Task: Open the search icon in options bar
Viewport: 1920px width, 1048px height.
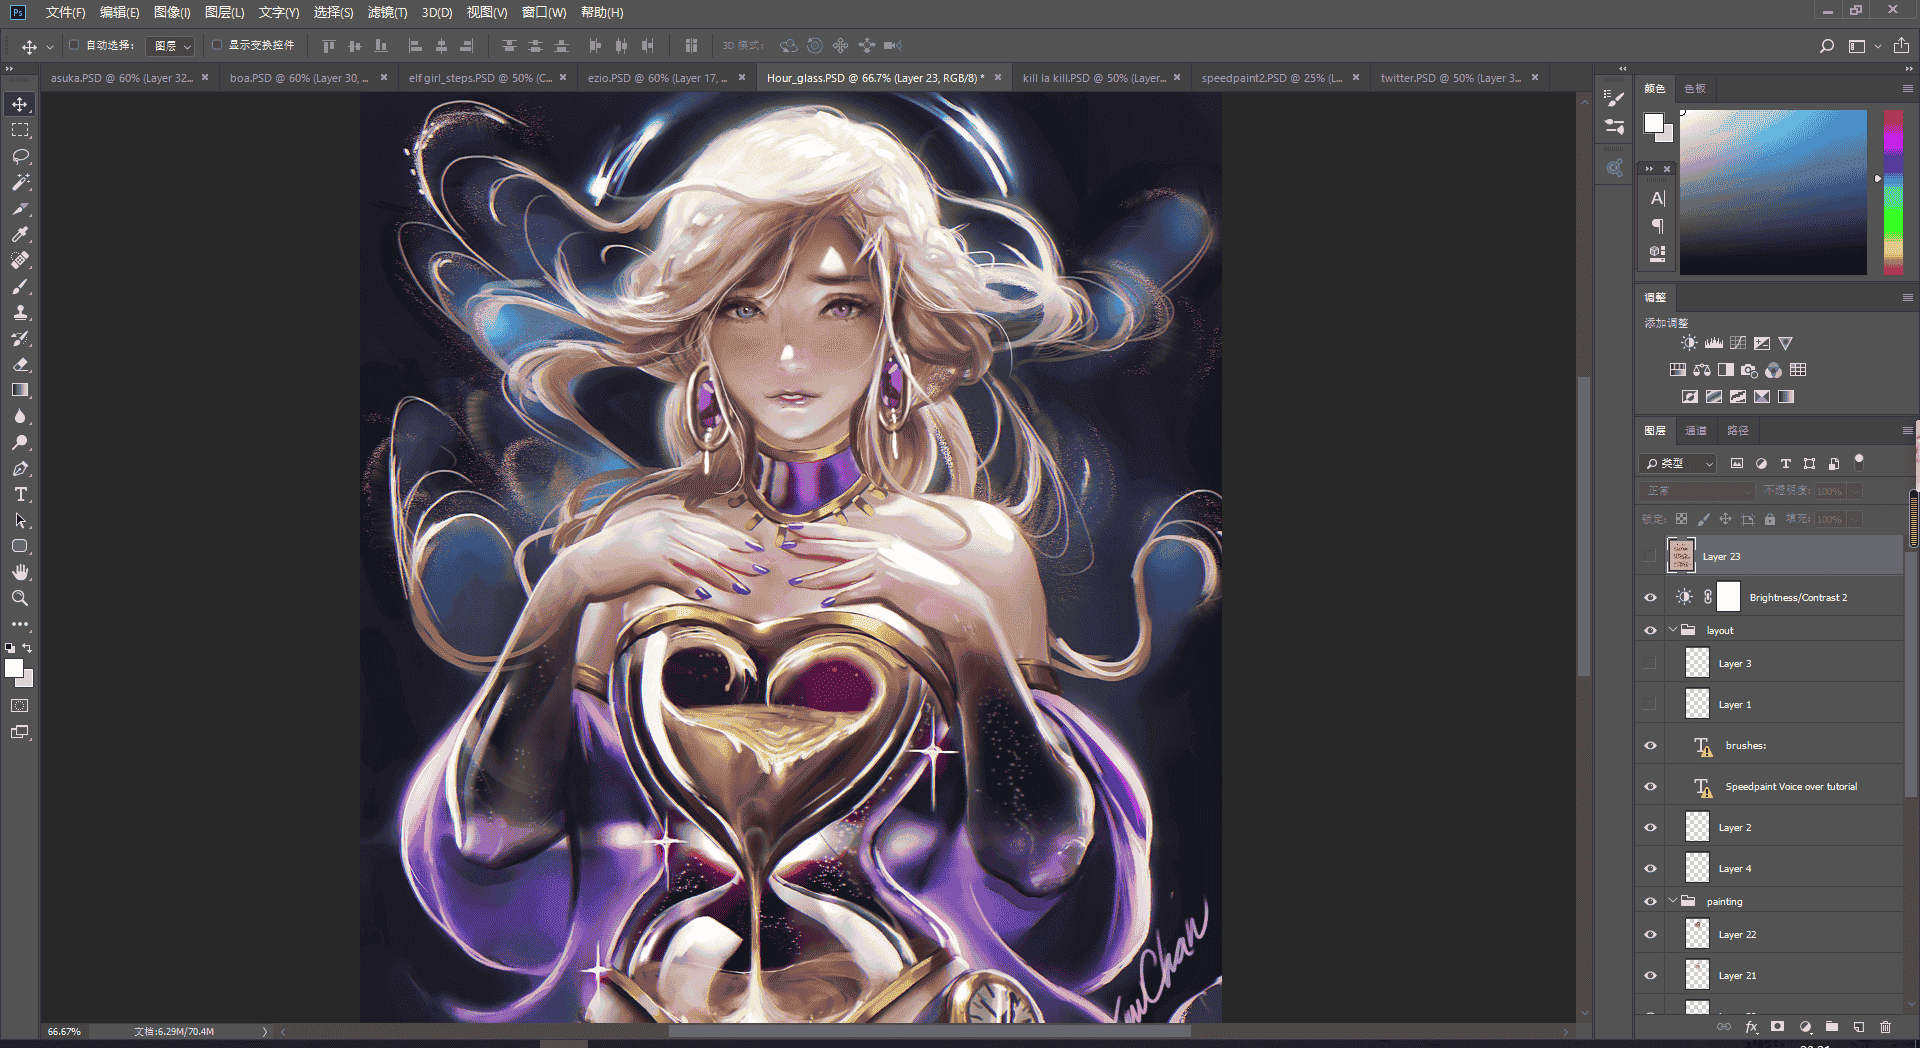Action: [1827, 46]
